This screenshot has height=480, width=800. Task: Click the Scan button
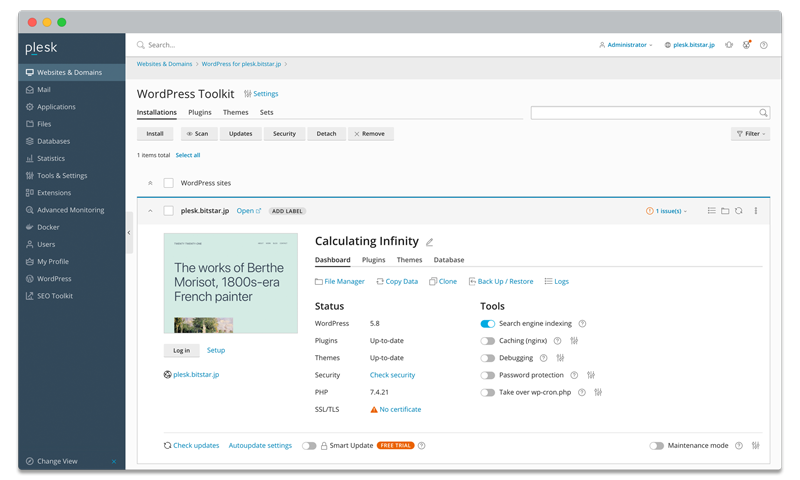(x=199, y=134)
